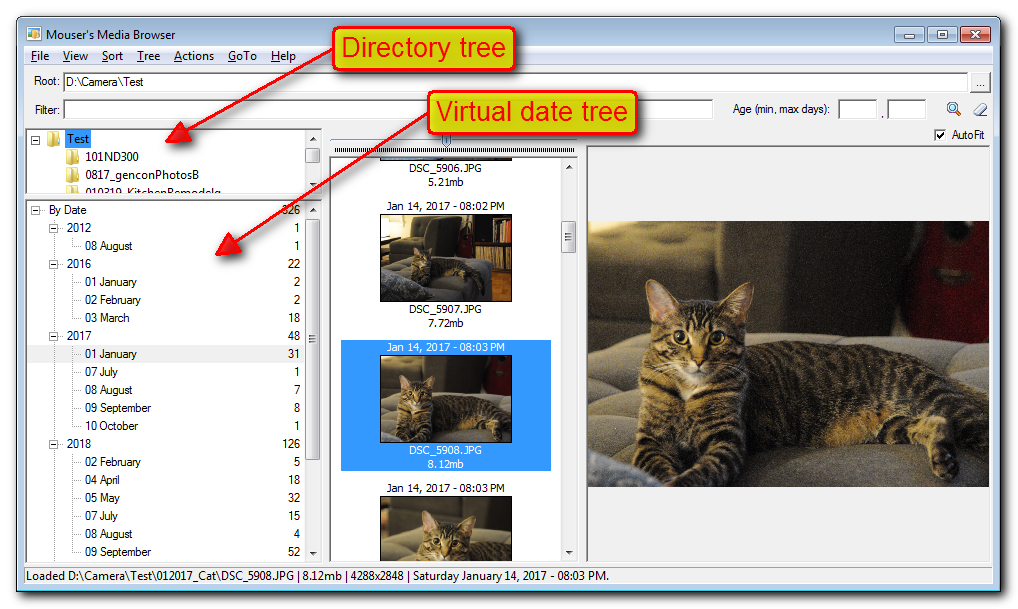The width and height of the screenshot is (1018, 609).
Task: Open the Sort menu
Action: 112,56
